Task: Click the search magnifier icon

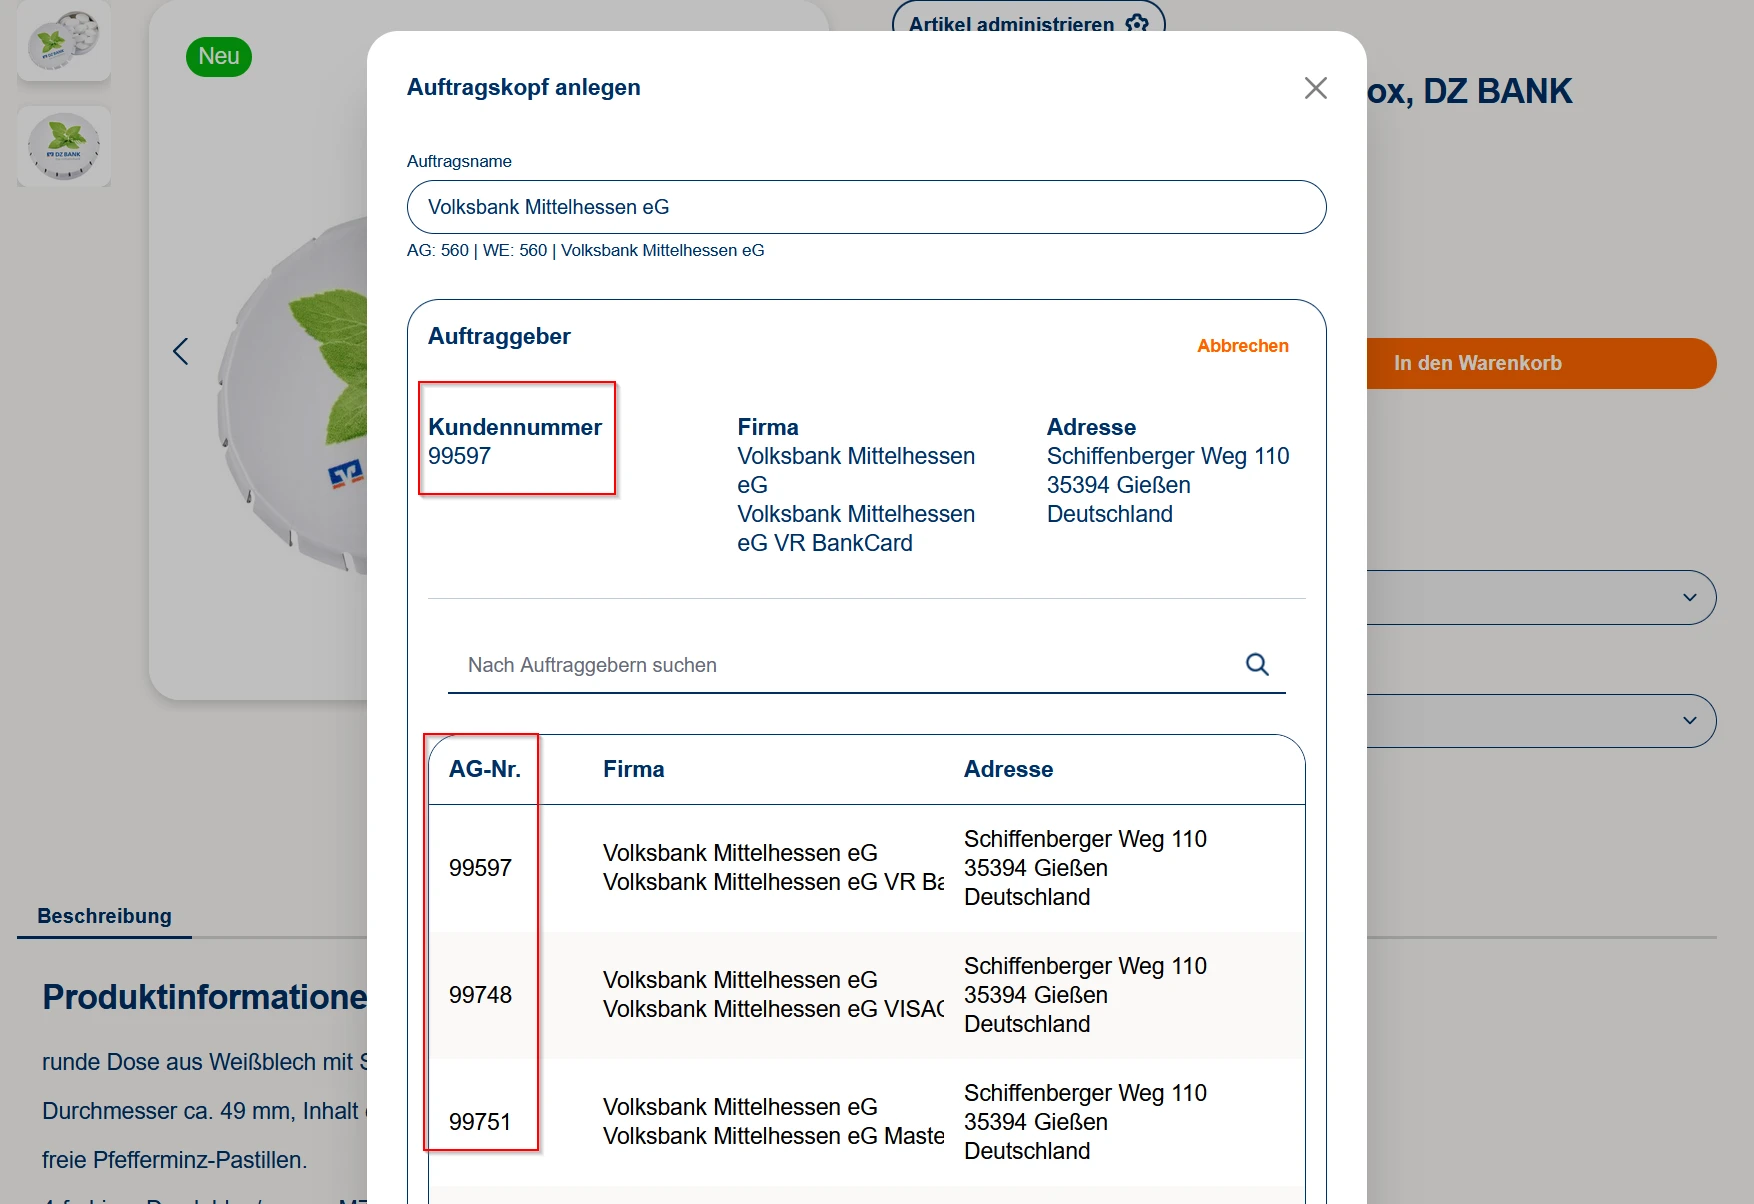Action: click(1257, 664)
